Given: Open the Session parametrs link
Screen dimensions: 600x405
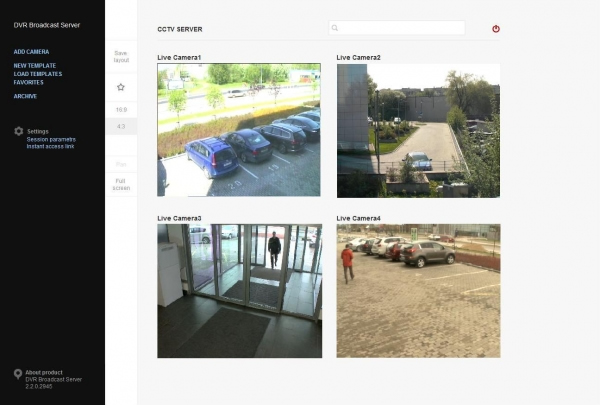Looking at the screenshot, I should coord(51,139).
